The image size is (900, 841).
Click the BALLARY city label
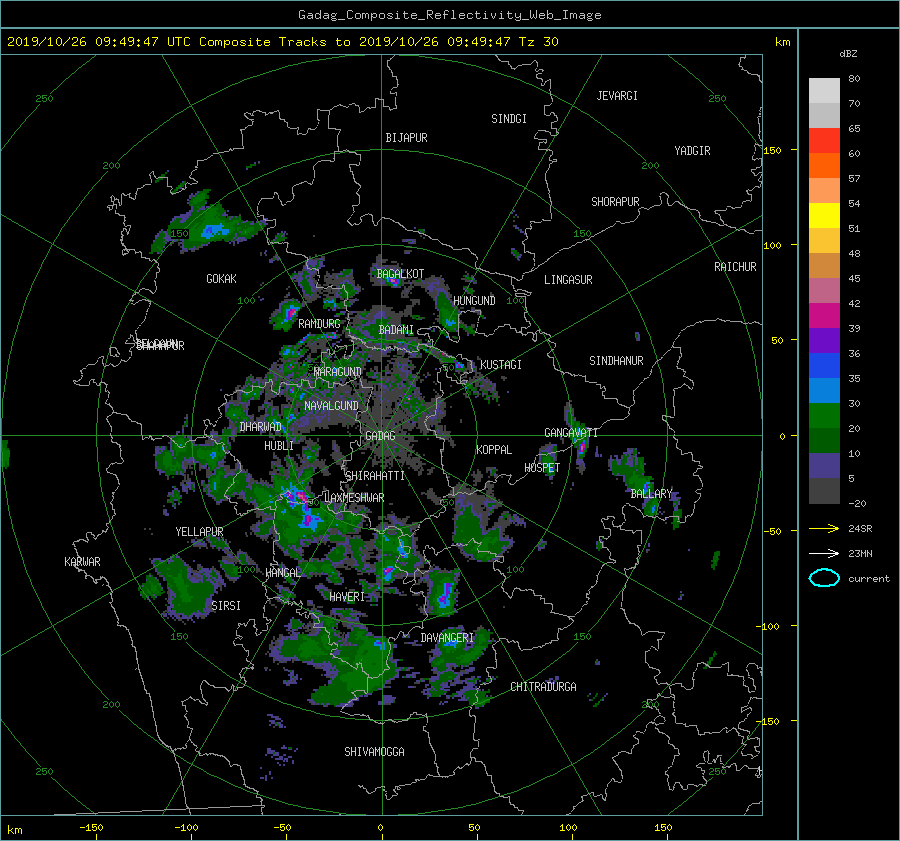click(x=651, y=494)
